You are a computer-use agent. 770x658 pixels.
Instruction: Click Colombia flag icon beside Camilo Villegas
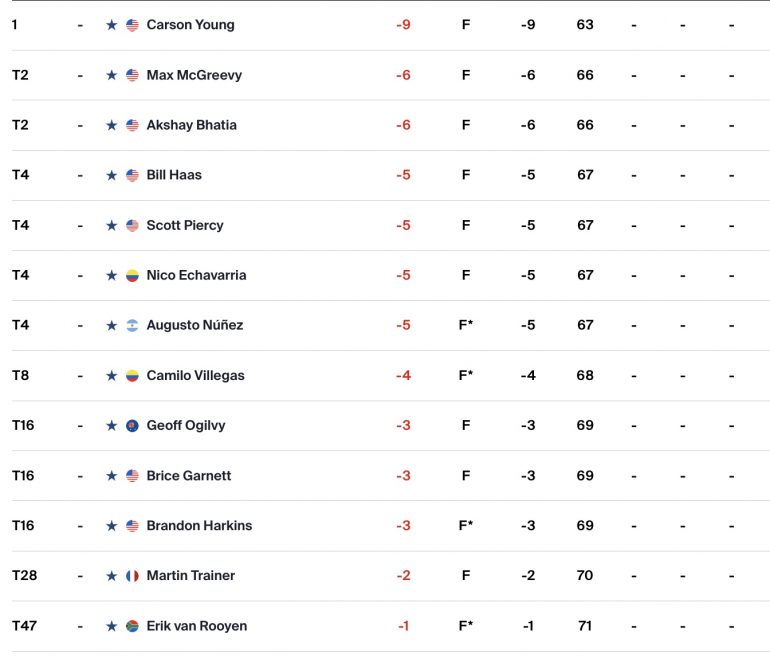tap(132, 376)
